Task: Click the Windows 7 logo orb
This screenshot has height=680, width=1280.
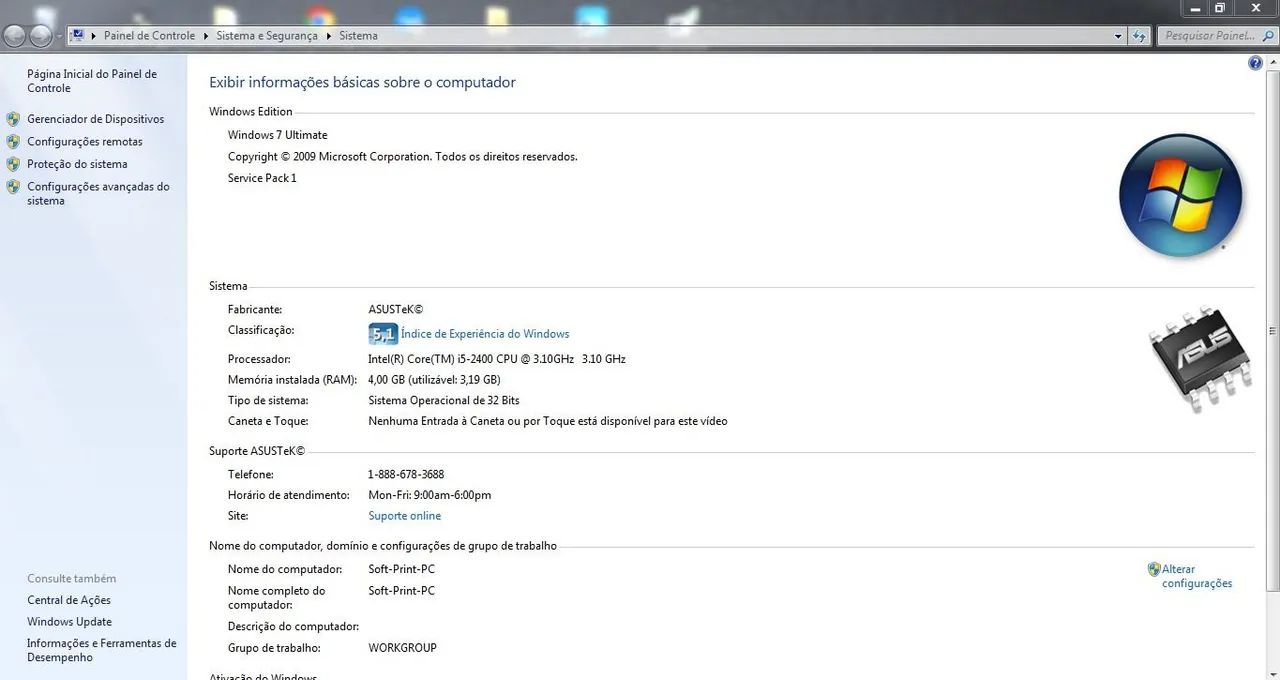Action: click(1181, 196)
